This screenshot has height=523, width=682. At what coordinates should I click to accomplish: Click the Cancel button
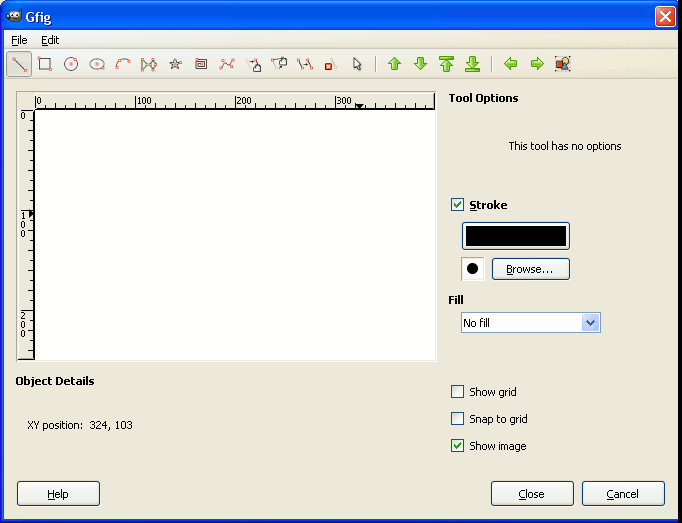(x=623, y=493)
